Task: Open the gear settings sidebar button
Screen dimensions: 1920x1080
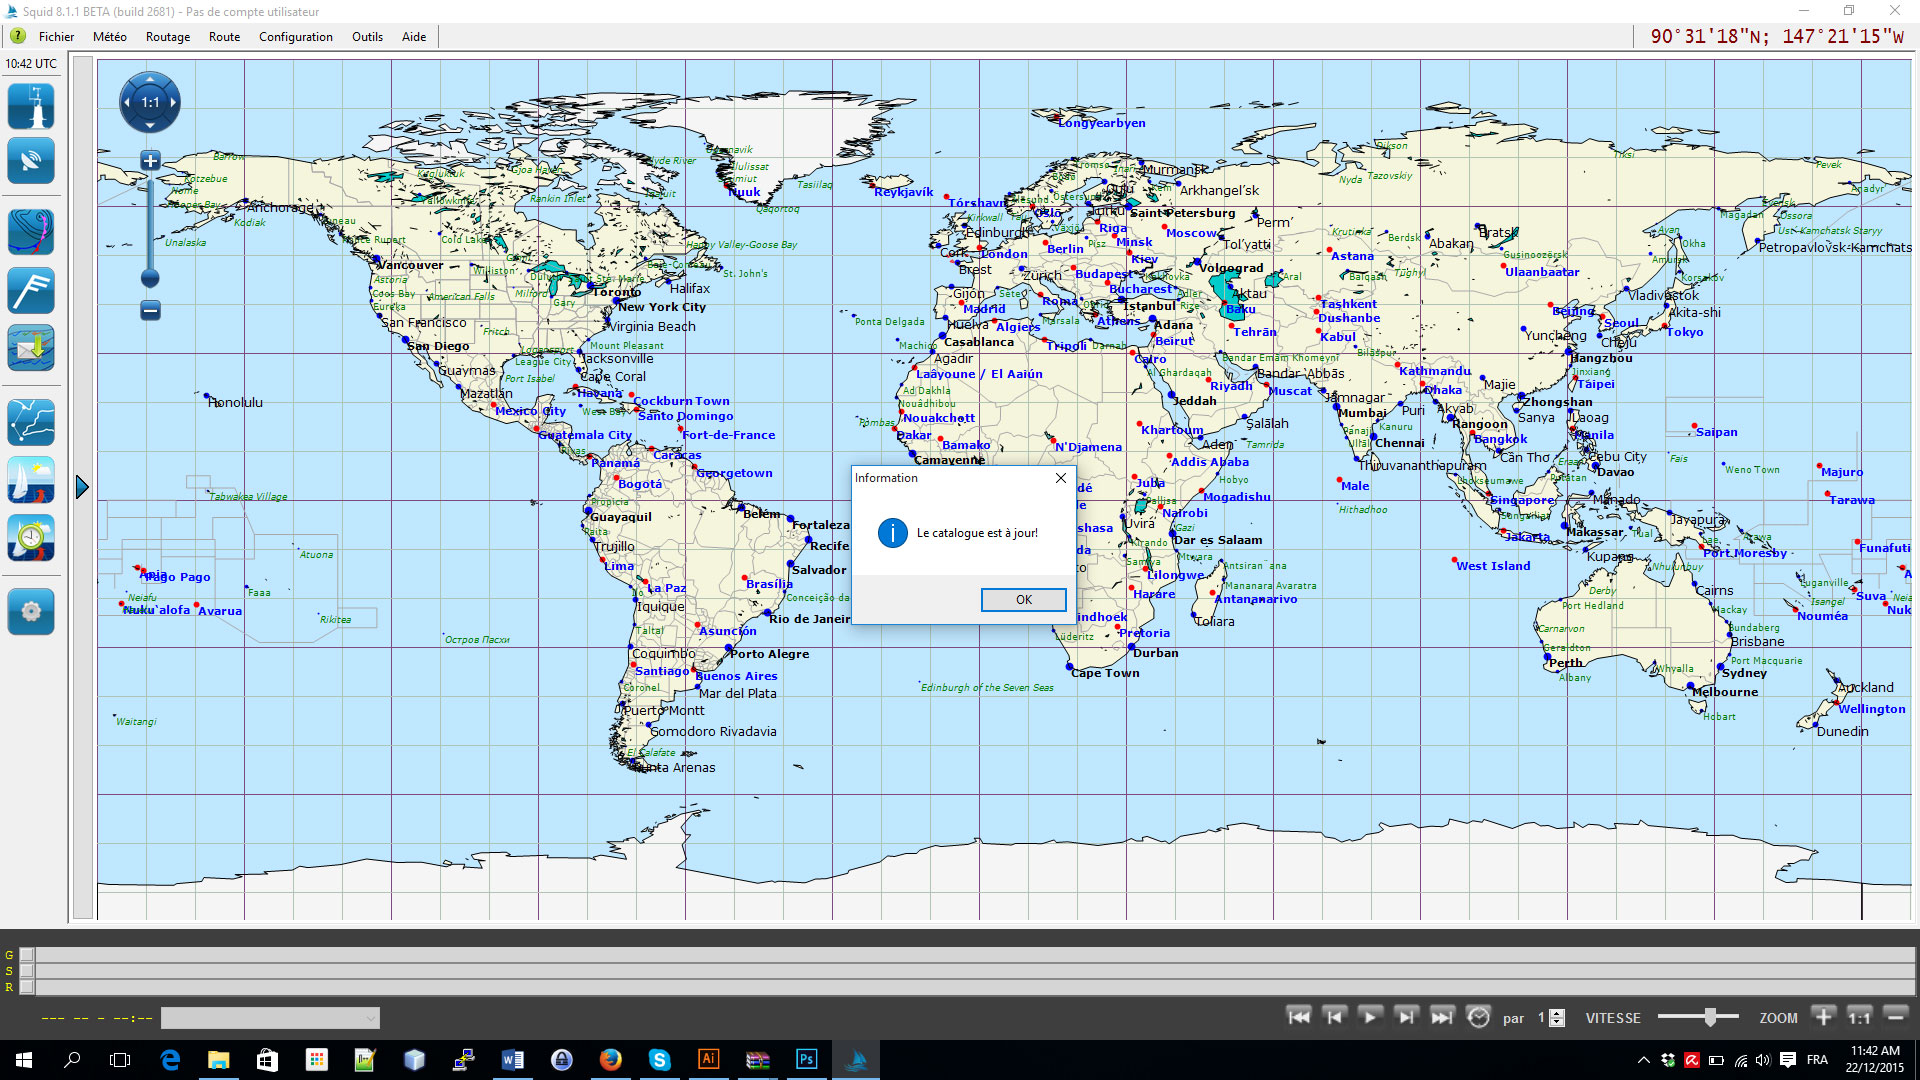Action: (31, 611)
